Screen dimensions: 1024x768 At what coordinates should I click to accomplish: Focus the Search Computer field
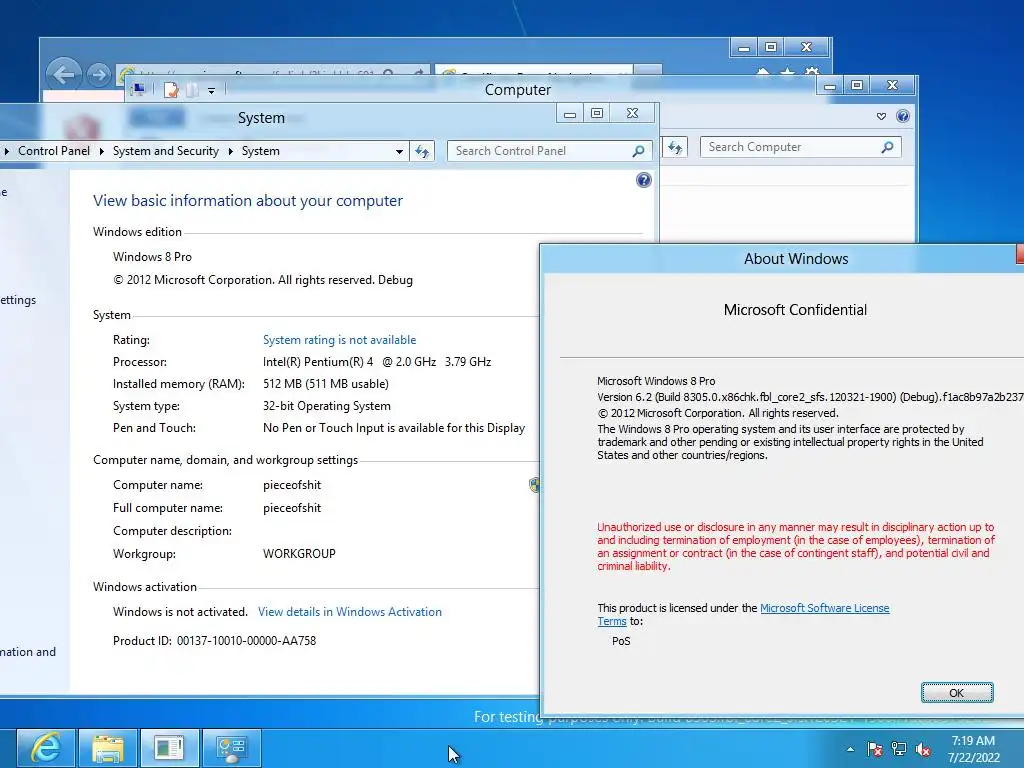pos(801,147)
